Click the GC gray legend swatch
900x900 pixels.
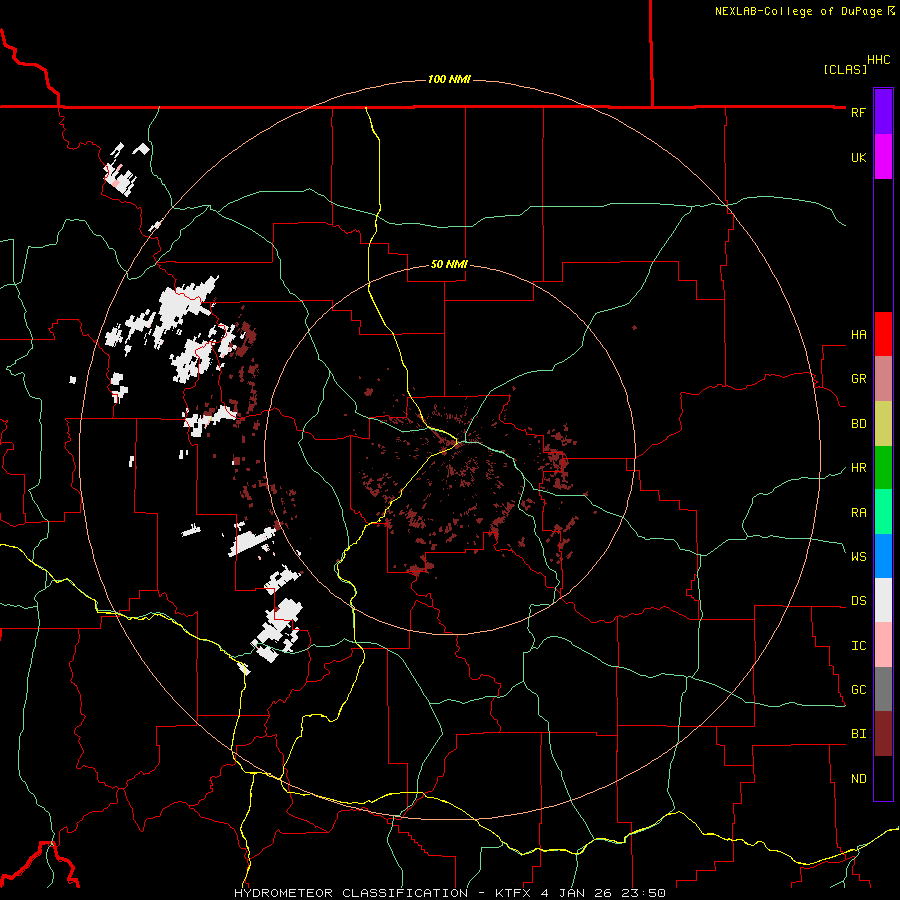pyautogui.click(x=883, y=689)
